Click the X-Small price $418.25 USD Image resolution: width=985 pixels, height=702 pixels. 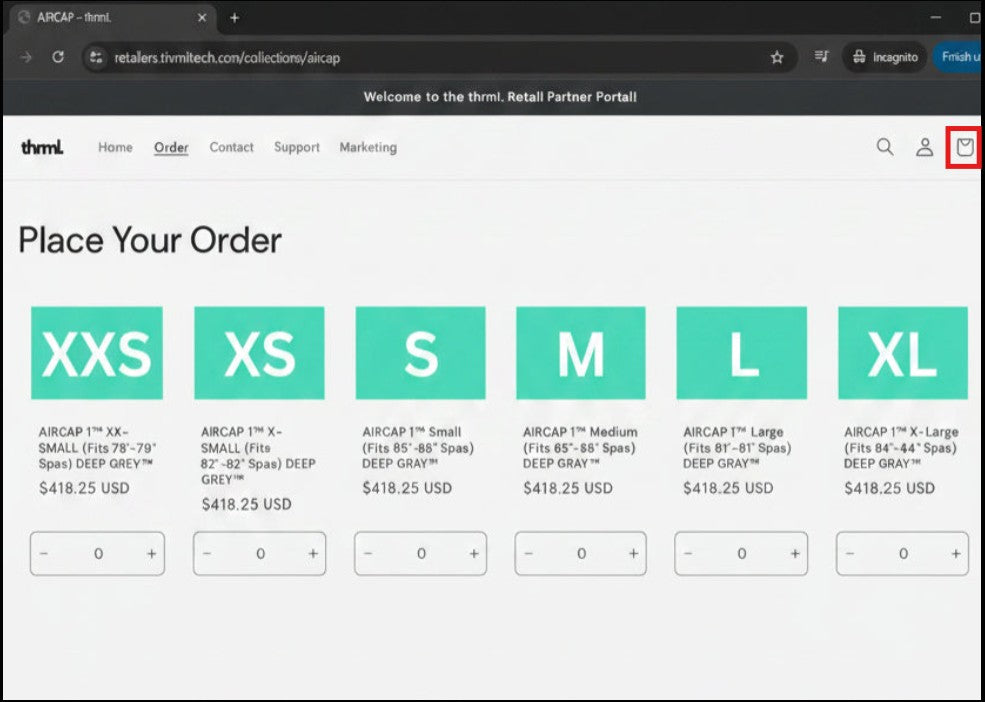coord(246,504)
